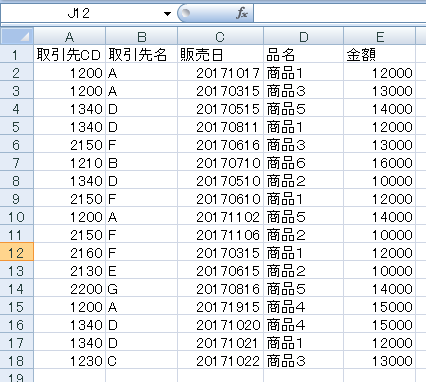Click 商品1 in row 2
Image resolution: width=426 pixels, height=382 pixels.
pyautogui.click(x=303, y=73)
